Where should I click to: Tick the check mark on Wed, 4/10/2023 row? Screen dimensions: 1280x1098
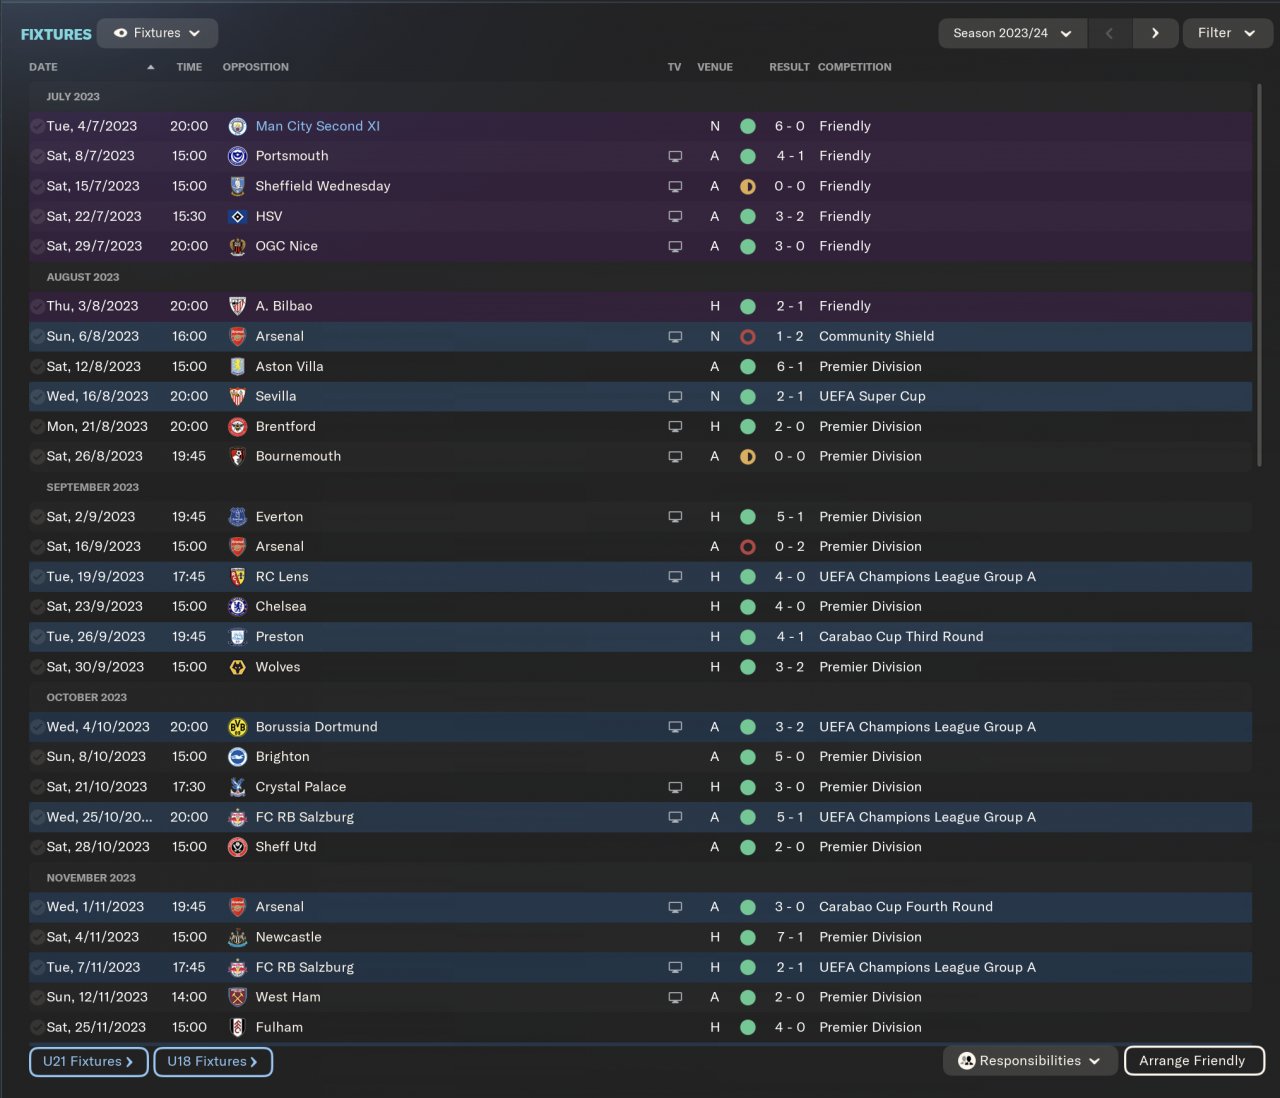coord(37,727)
